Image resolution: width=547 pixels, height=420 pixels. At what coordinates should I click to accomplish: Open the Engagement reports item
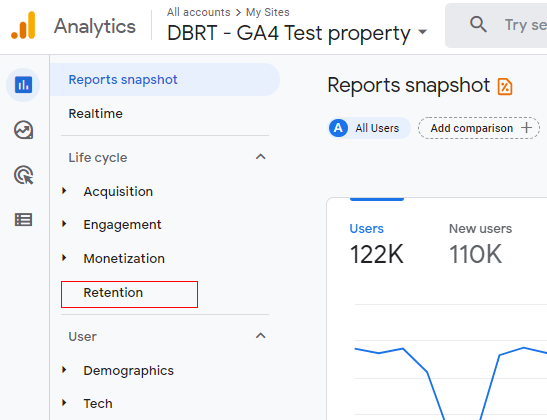point(122,225)
